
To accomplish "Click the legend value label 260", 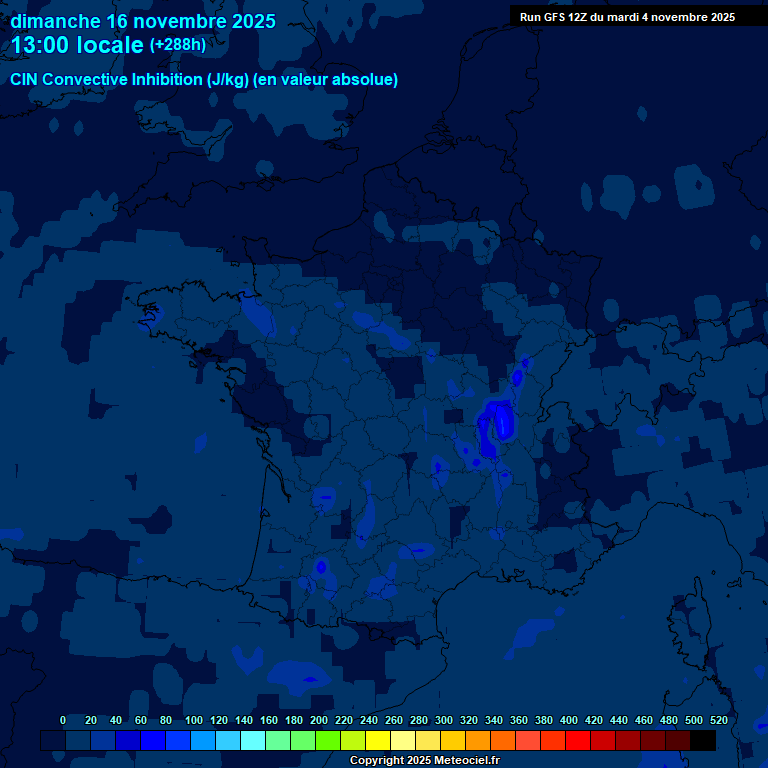I will [x=394, y=720].
